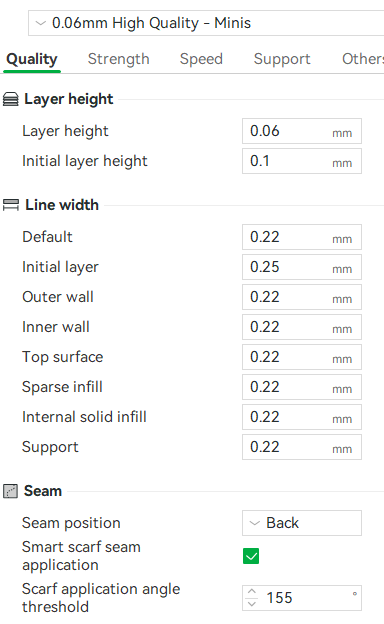384x624 pixels.
Task: Increase scarf application angle threshold value
Action: coord(251,592)
